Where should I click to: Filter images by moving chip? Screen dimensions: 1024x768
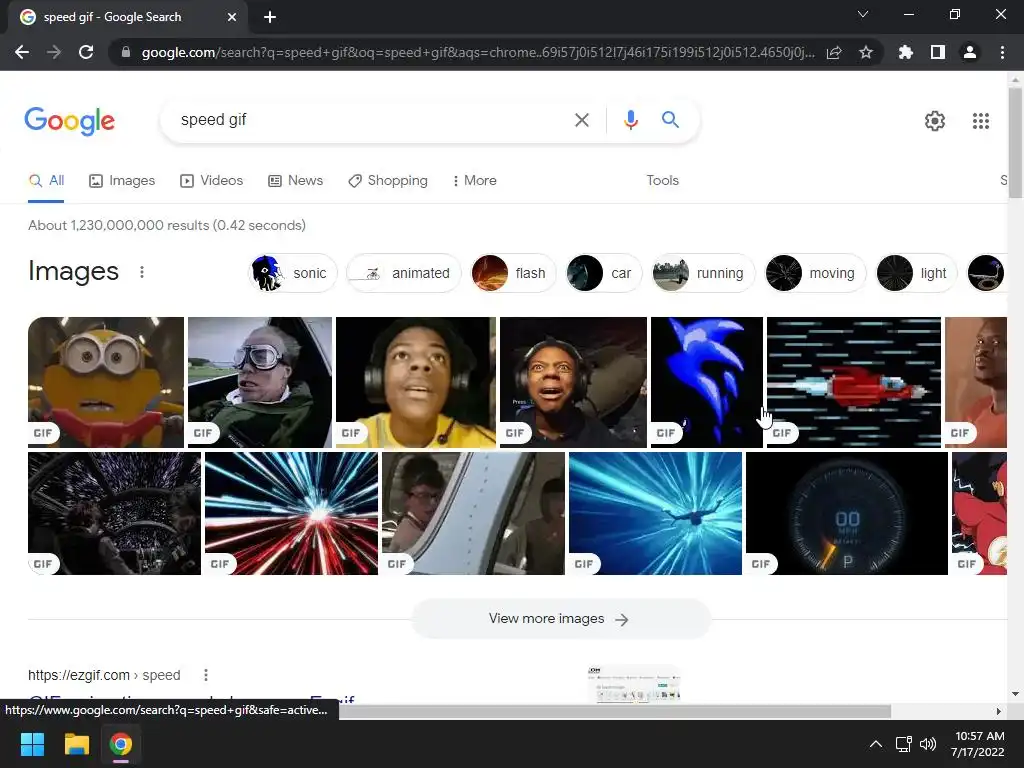815,273
